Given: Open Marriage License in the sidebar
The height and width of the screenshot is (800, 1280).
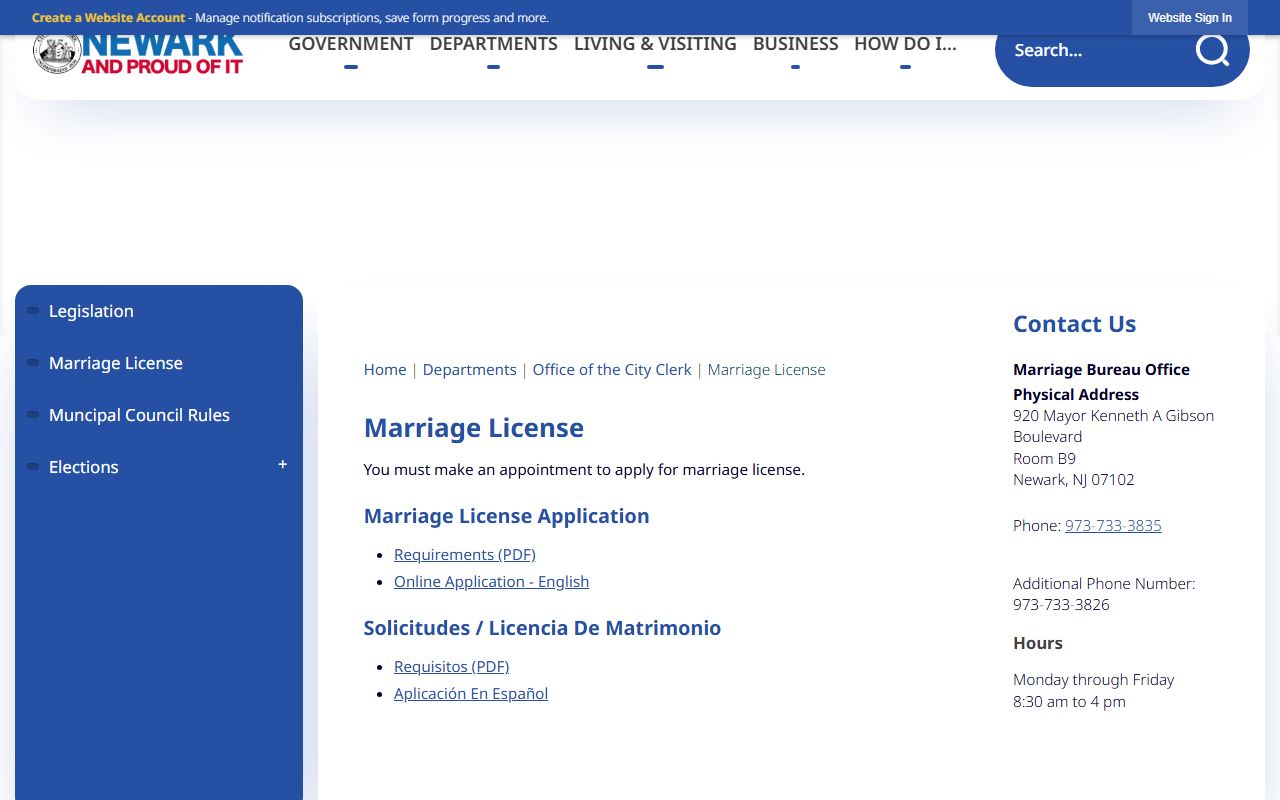Looking at the screenshot, I should coord(116,363).
